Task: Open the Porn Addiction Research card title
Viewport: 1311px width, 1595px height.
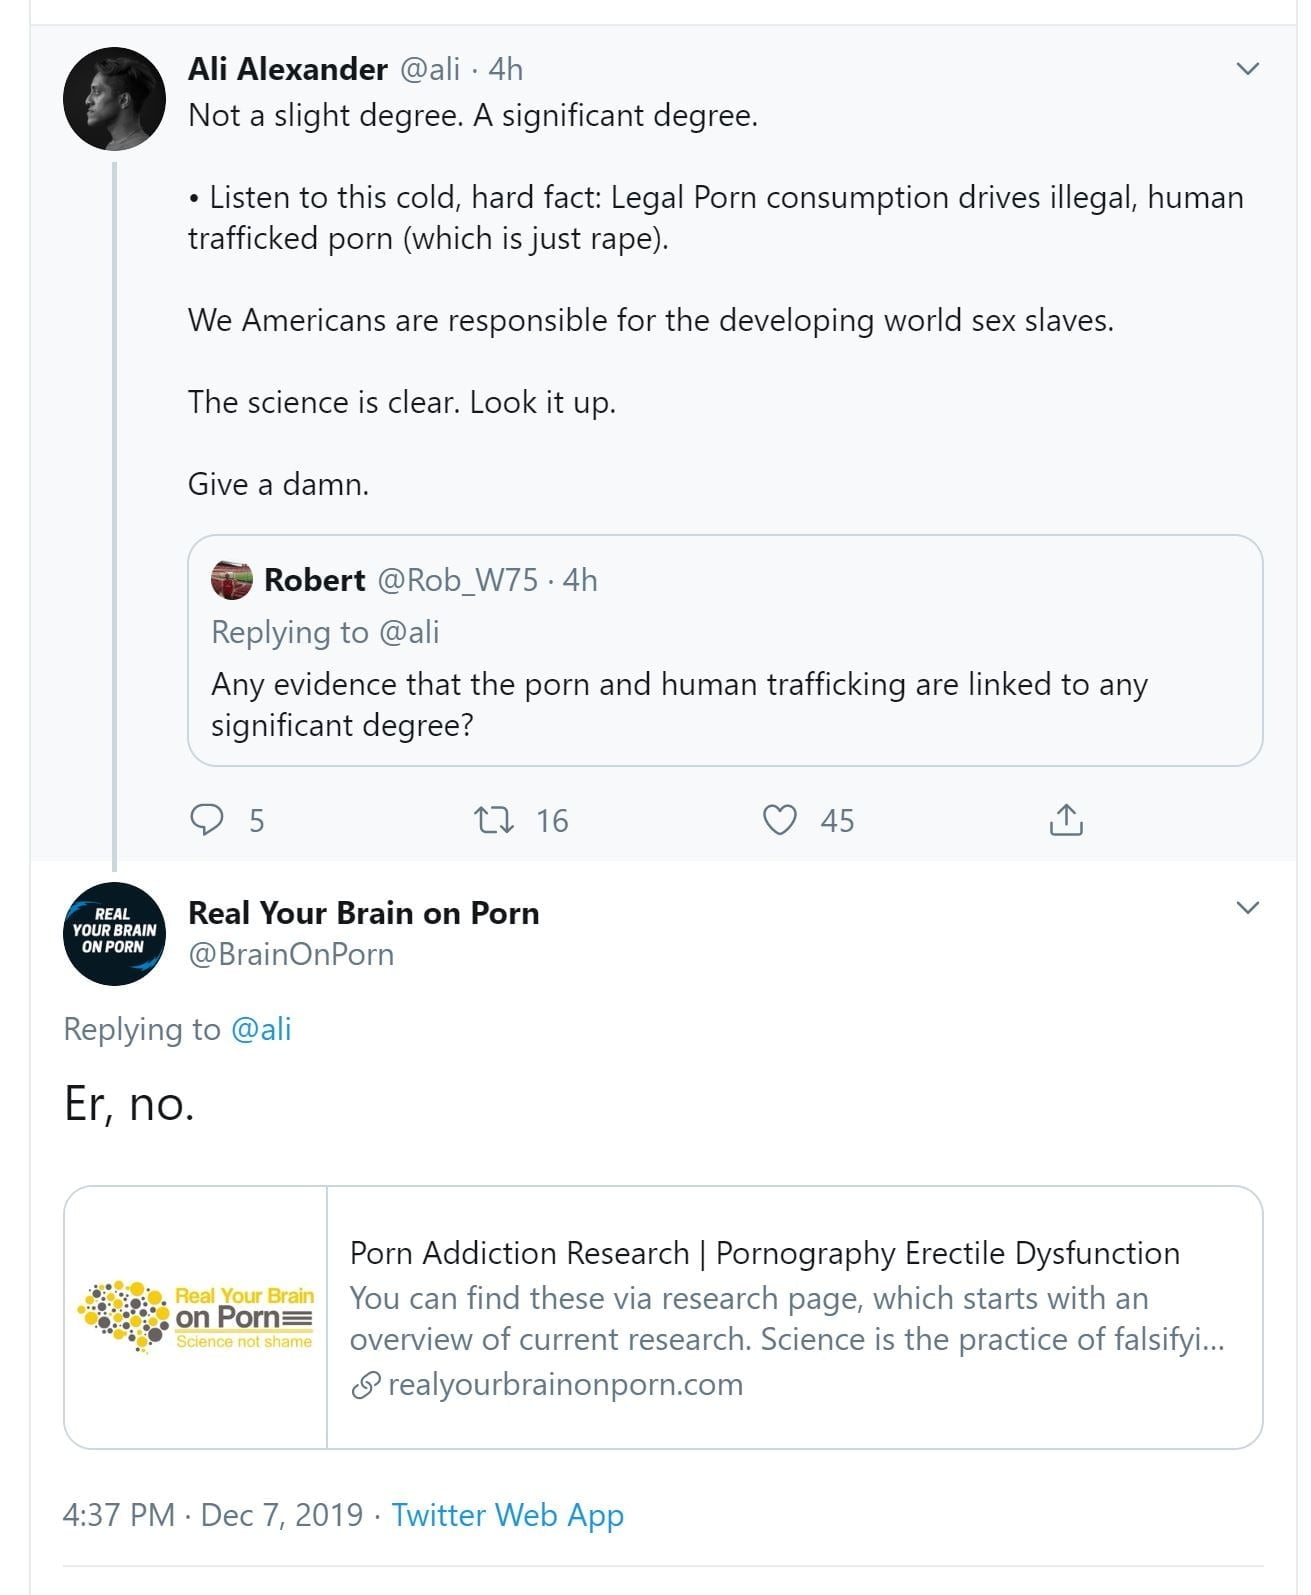Action: point(764,1253)
